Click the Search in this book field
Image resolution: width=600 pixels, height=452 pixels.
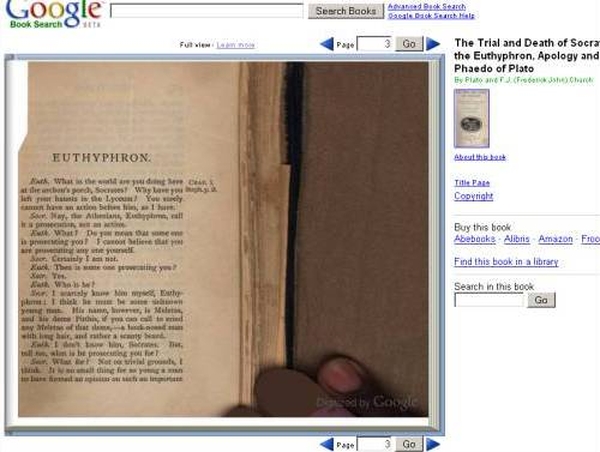(489, 300)
